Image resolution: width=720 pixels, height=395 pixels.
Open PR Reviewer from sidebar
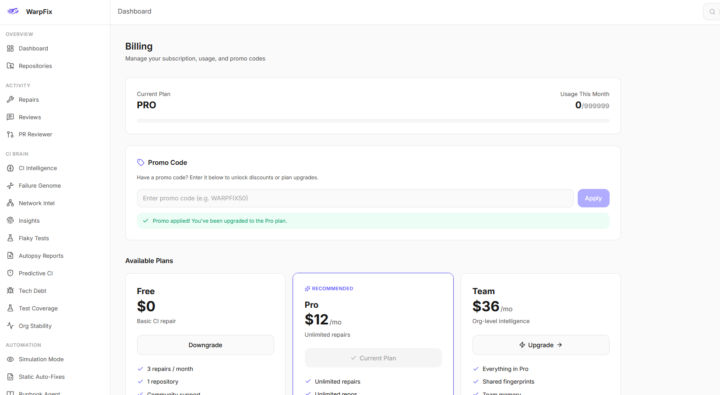(35, 134)
